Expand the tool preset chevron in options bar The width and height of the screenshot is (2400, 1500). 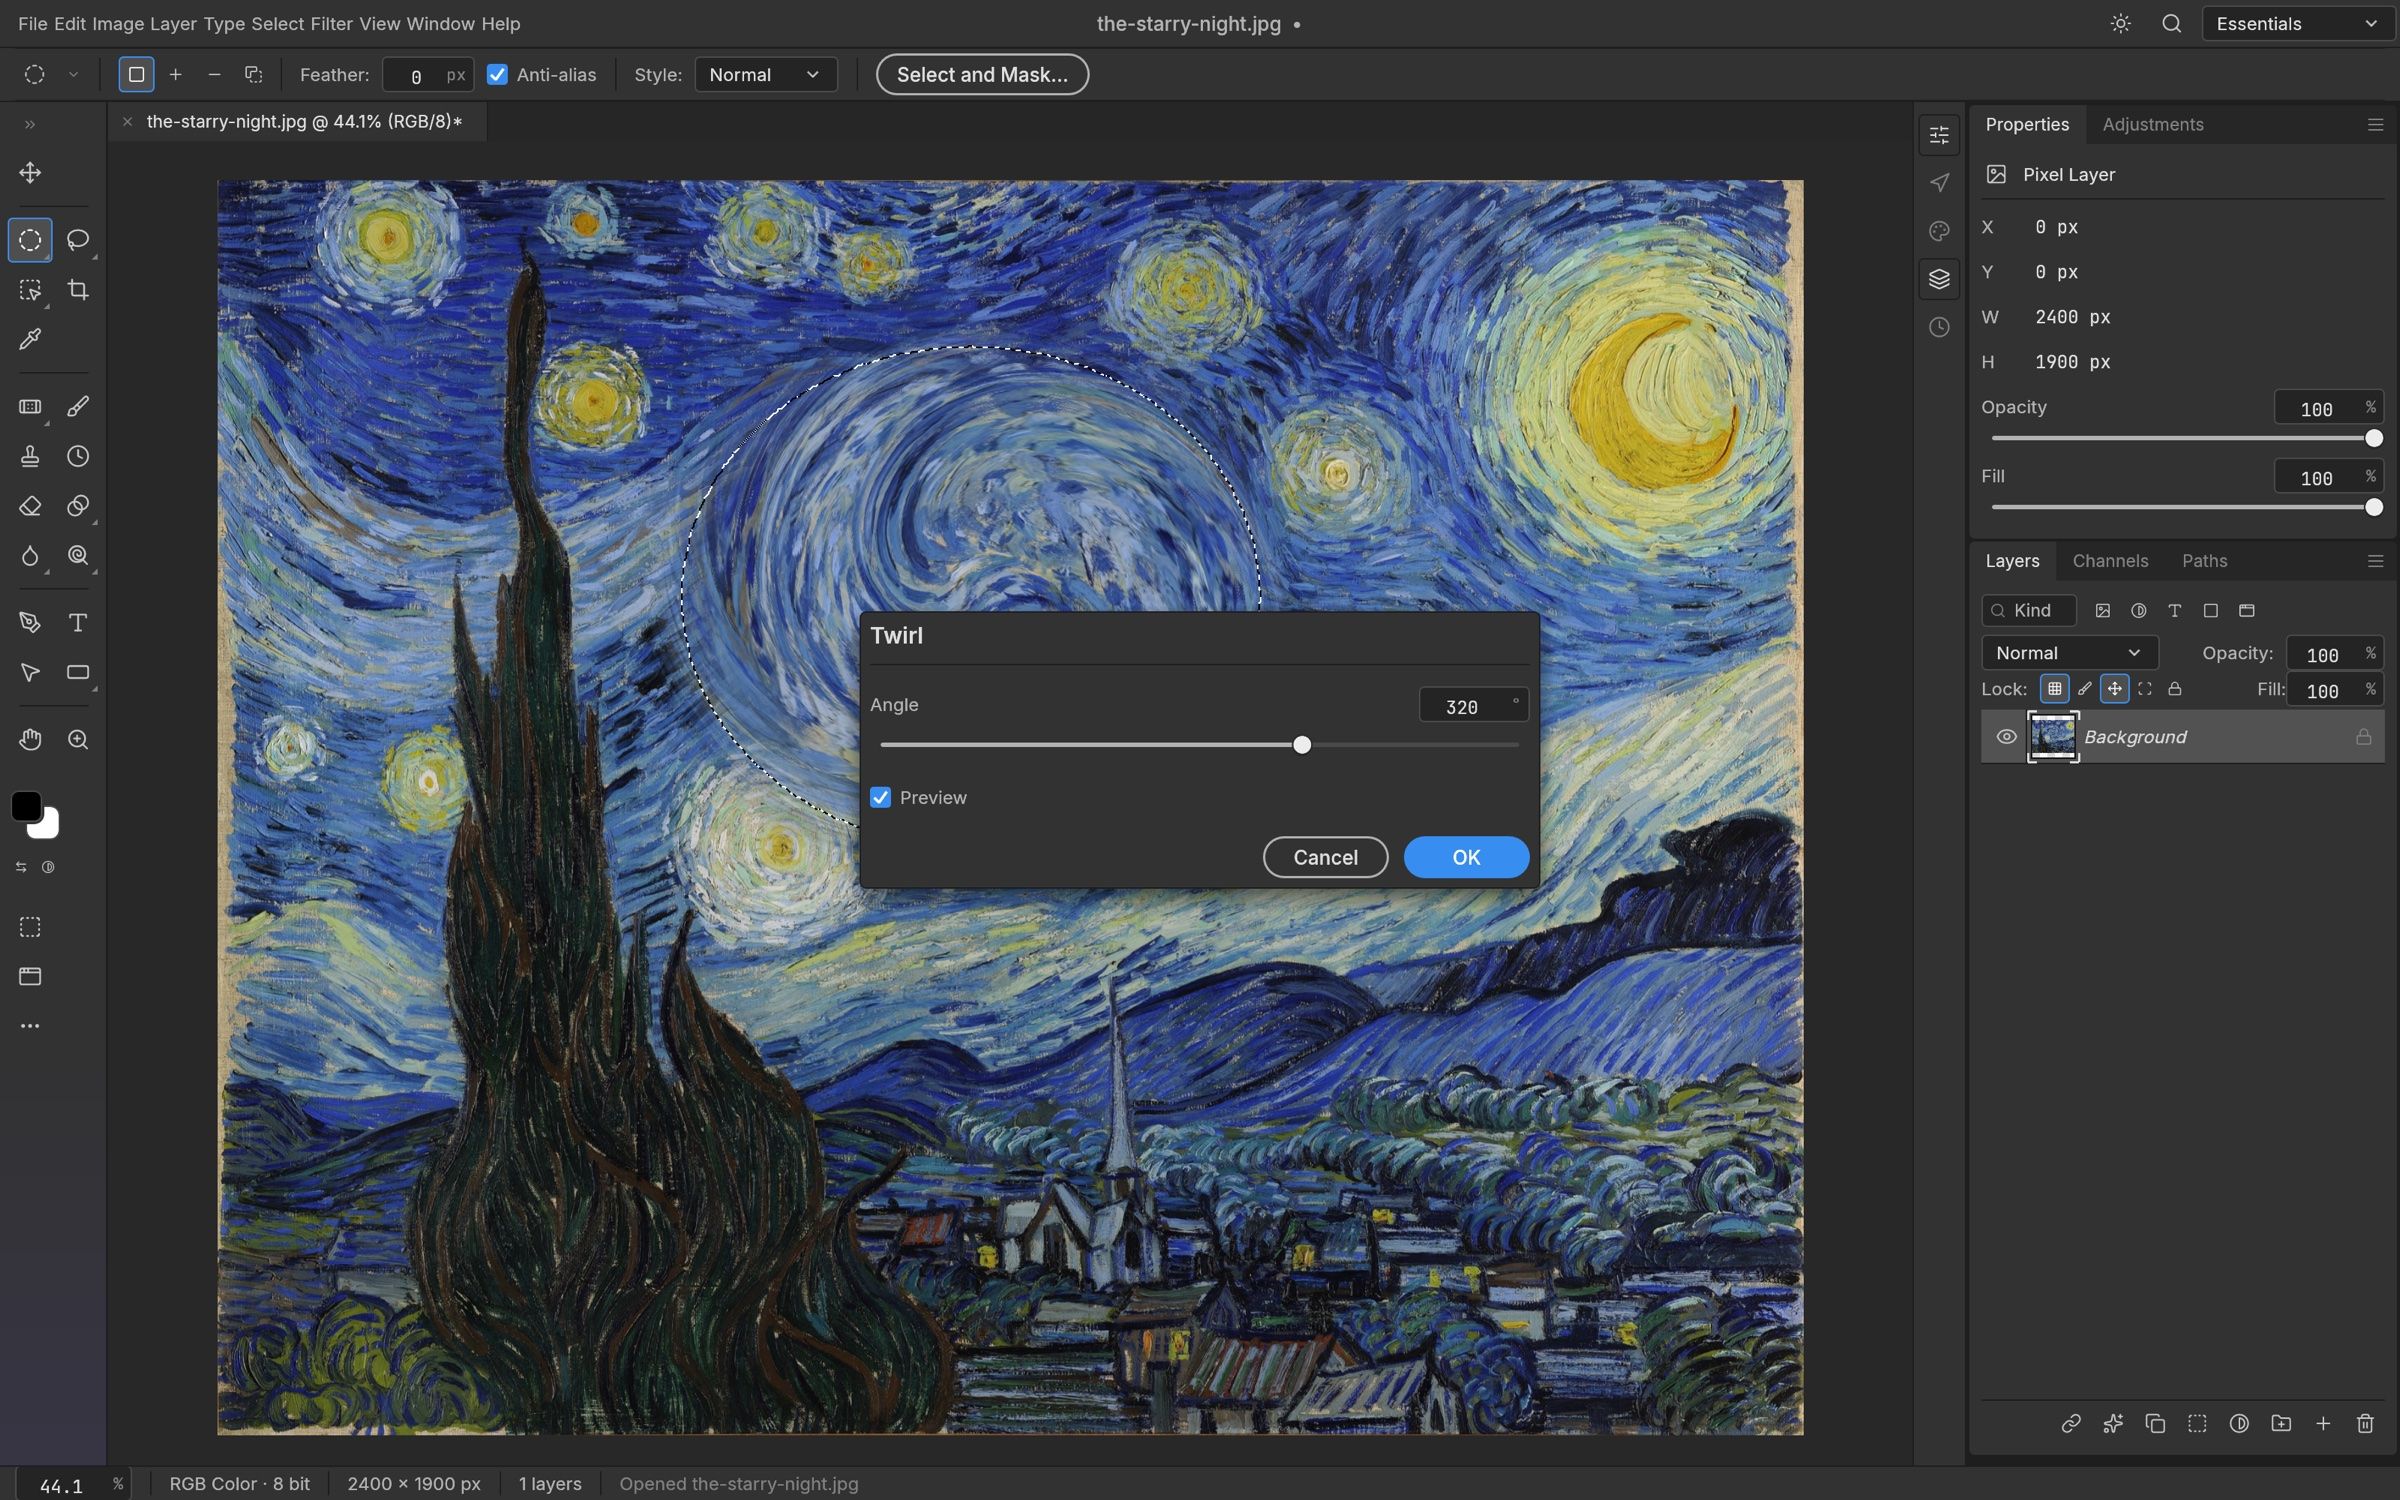coord(73,75)
